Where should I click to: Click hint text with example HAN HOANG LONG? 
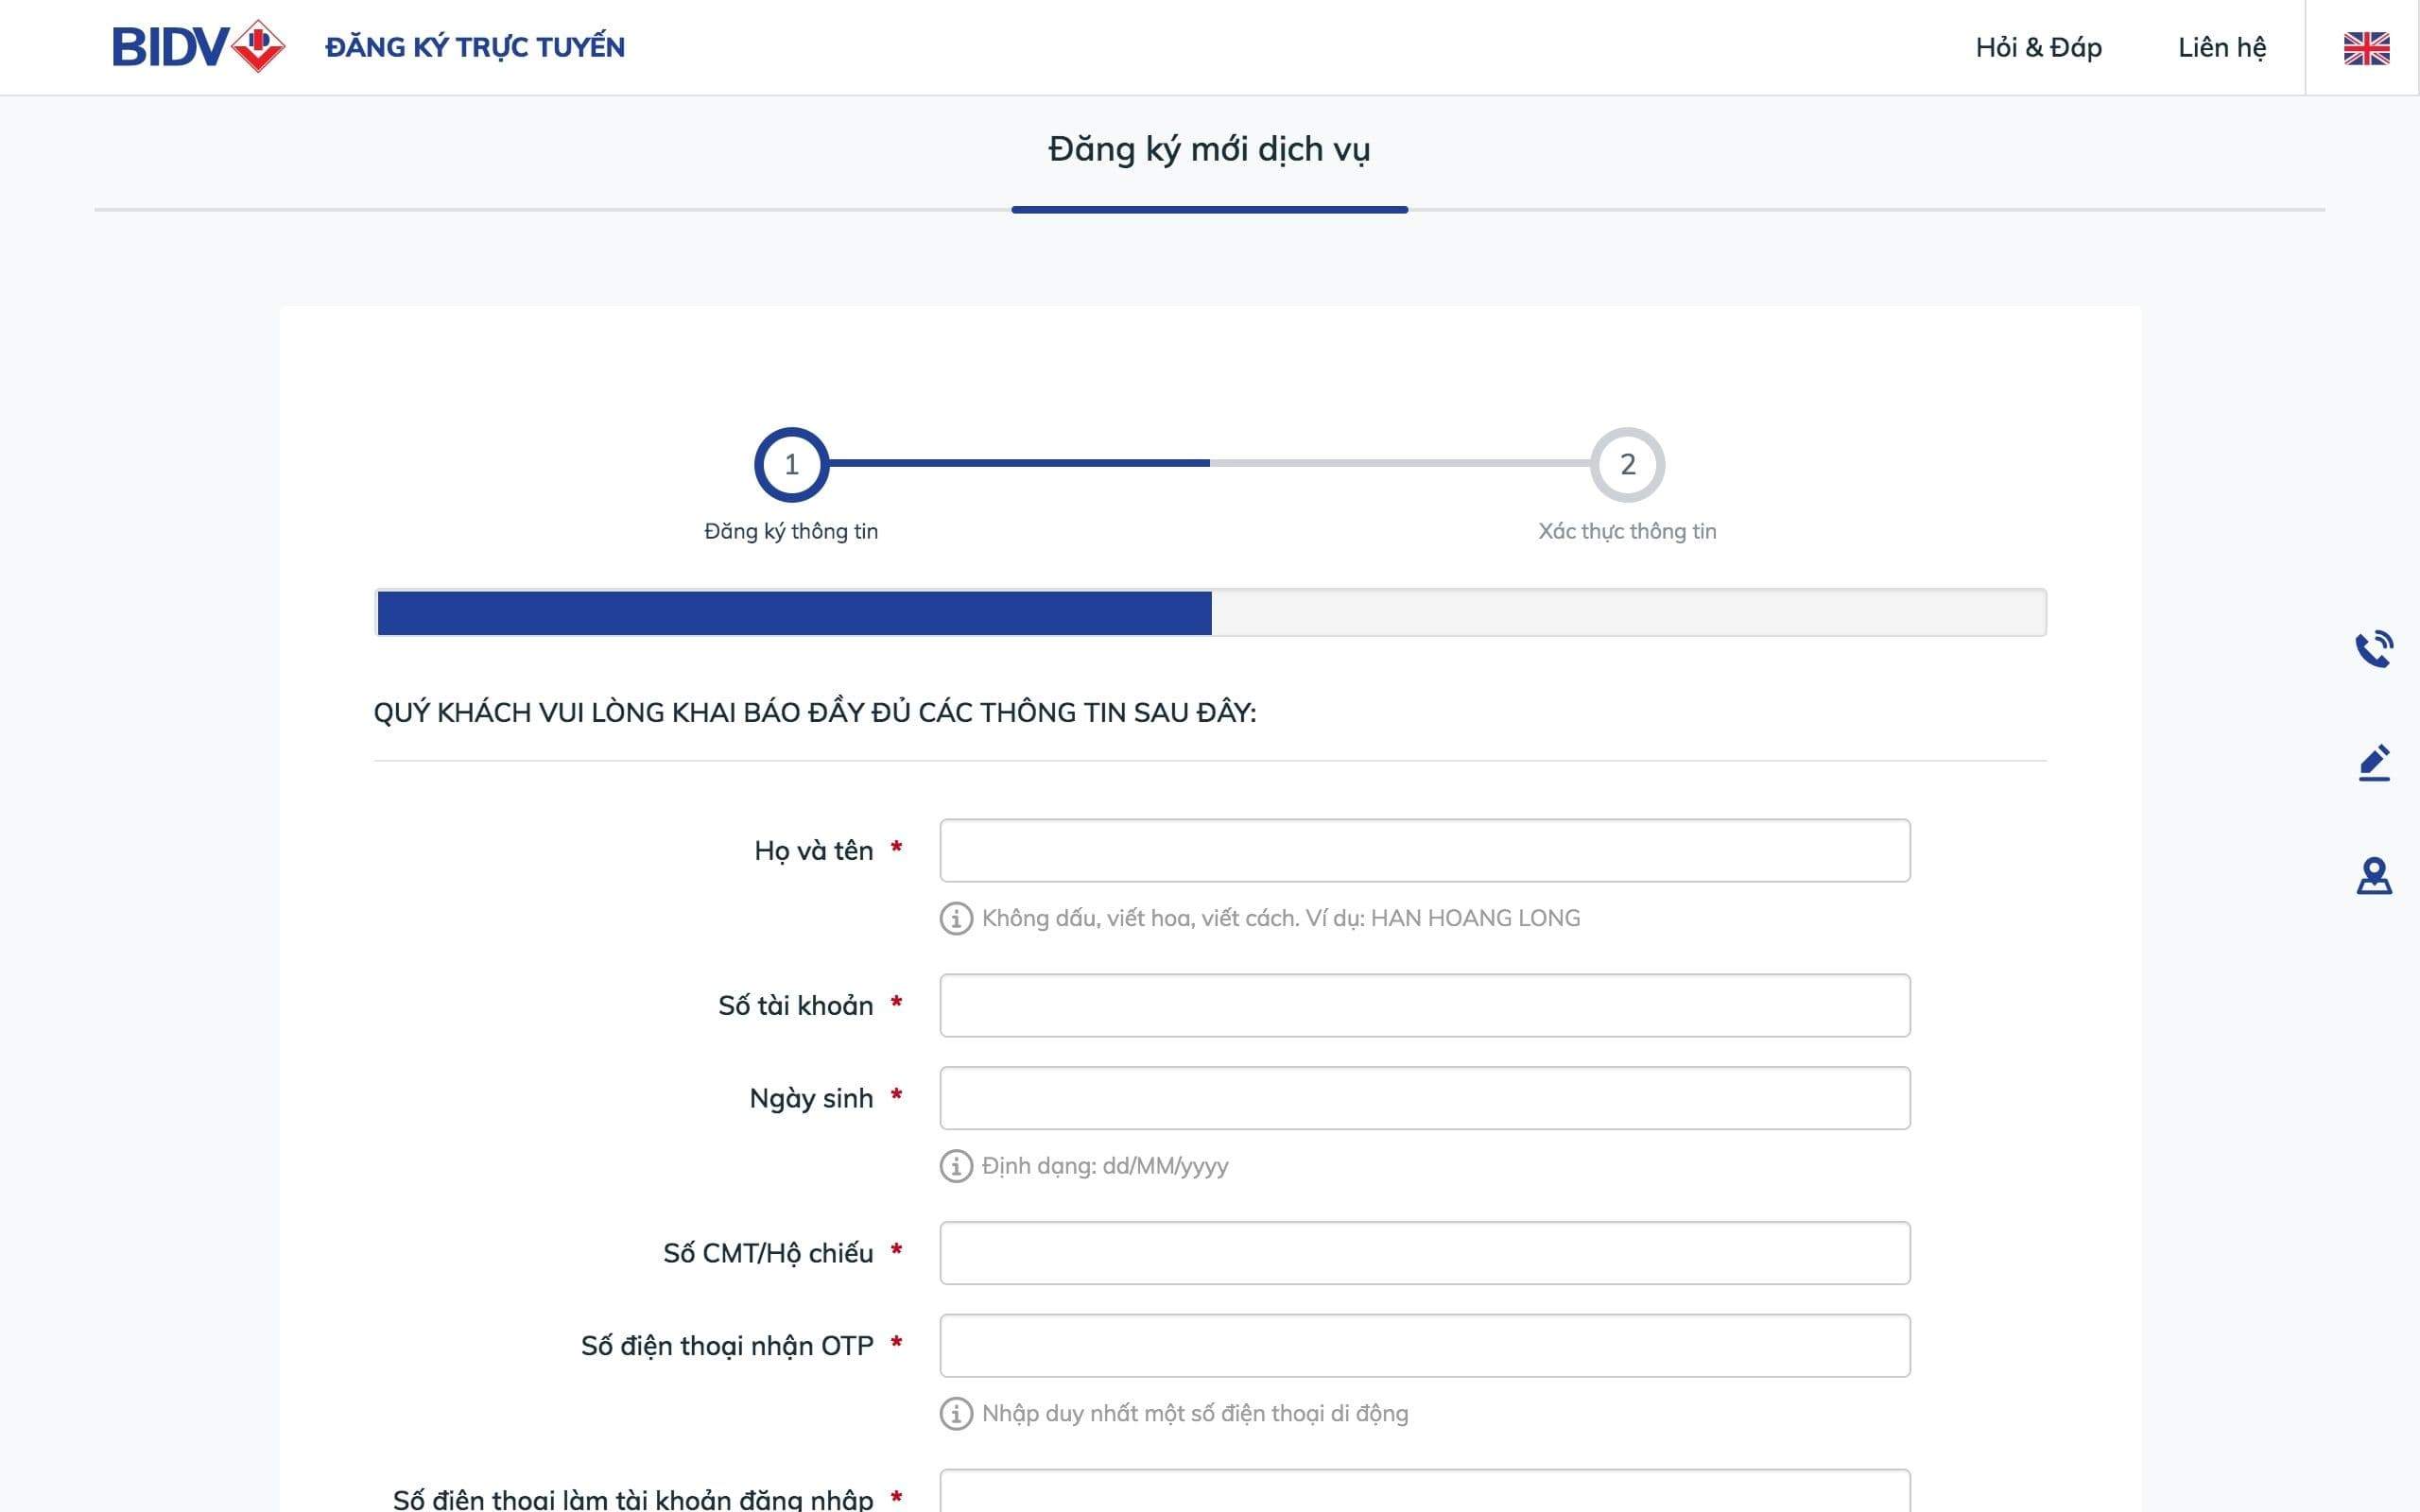[x=1281, y=918]
